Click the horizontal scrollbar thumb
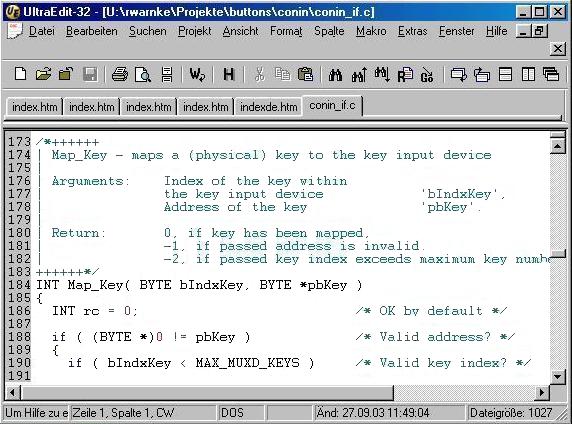 pos(208,393)
